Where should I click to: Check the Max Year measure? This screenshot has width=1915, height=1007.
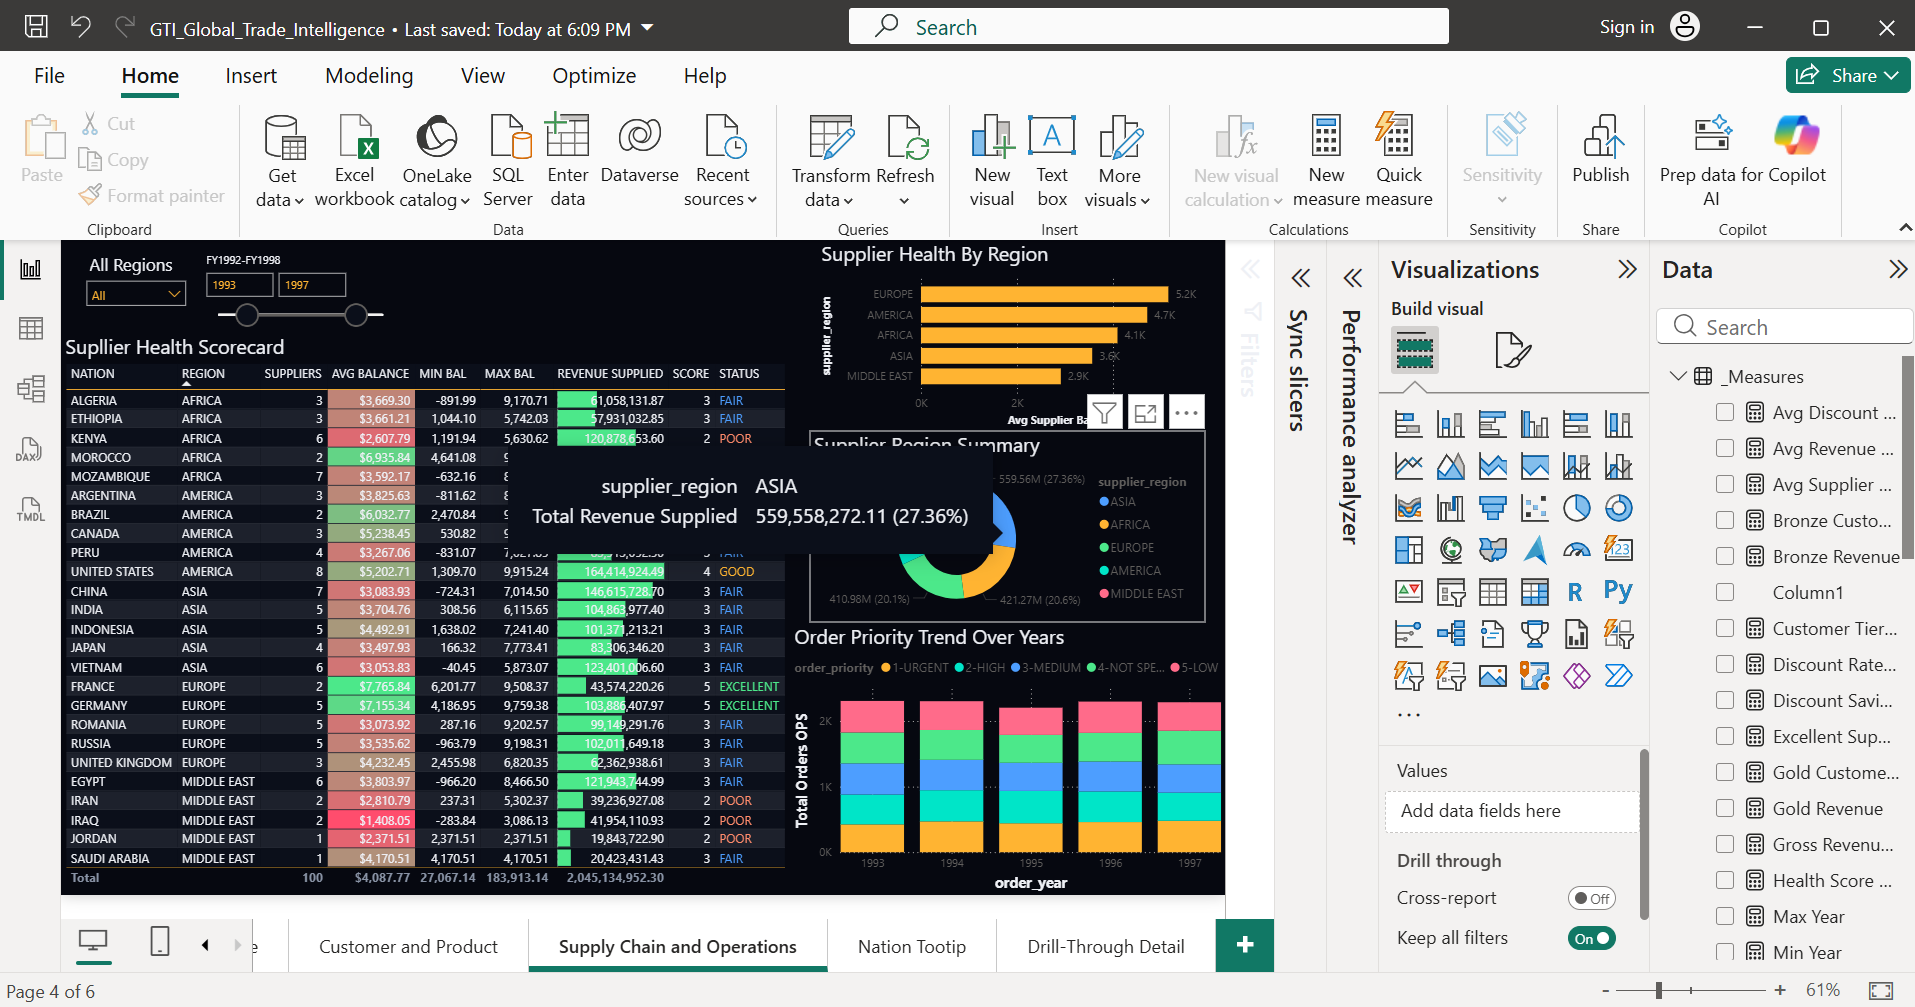pos(1725,916)
